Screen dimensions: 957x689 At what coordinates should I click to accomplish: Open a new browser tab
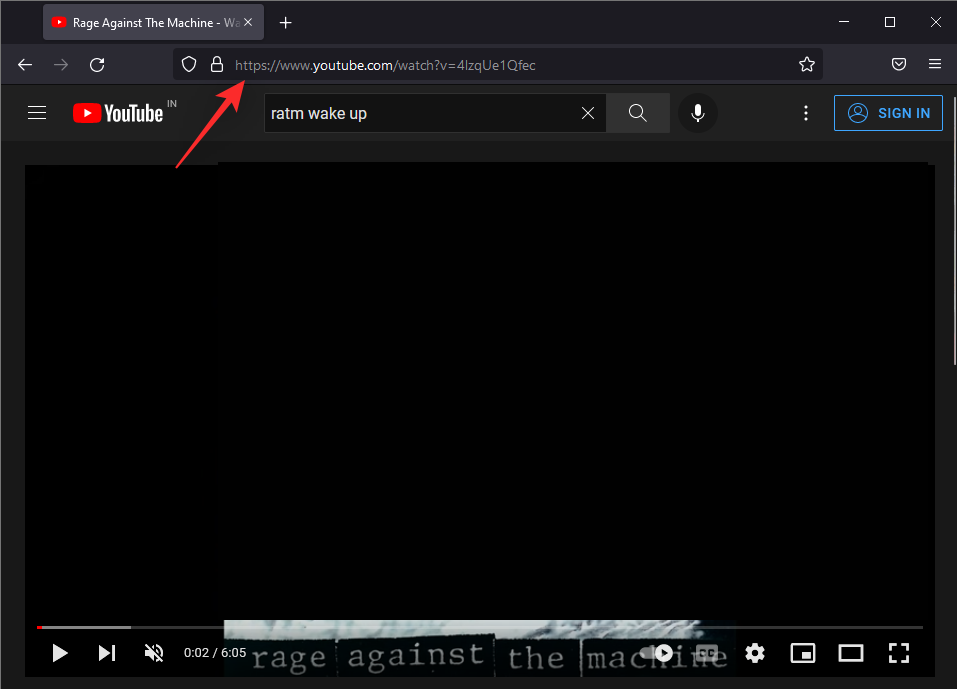[x=285, y=23]
